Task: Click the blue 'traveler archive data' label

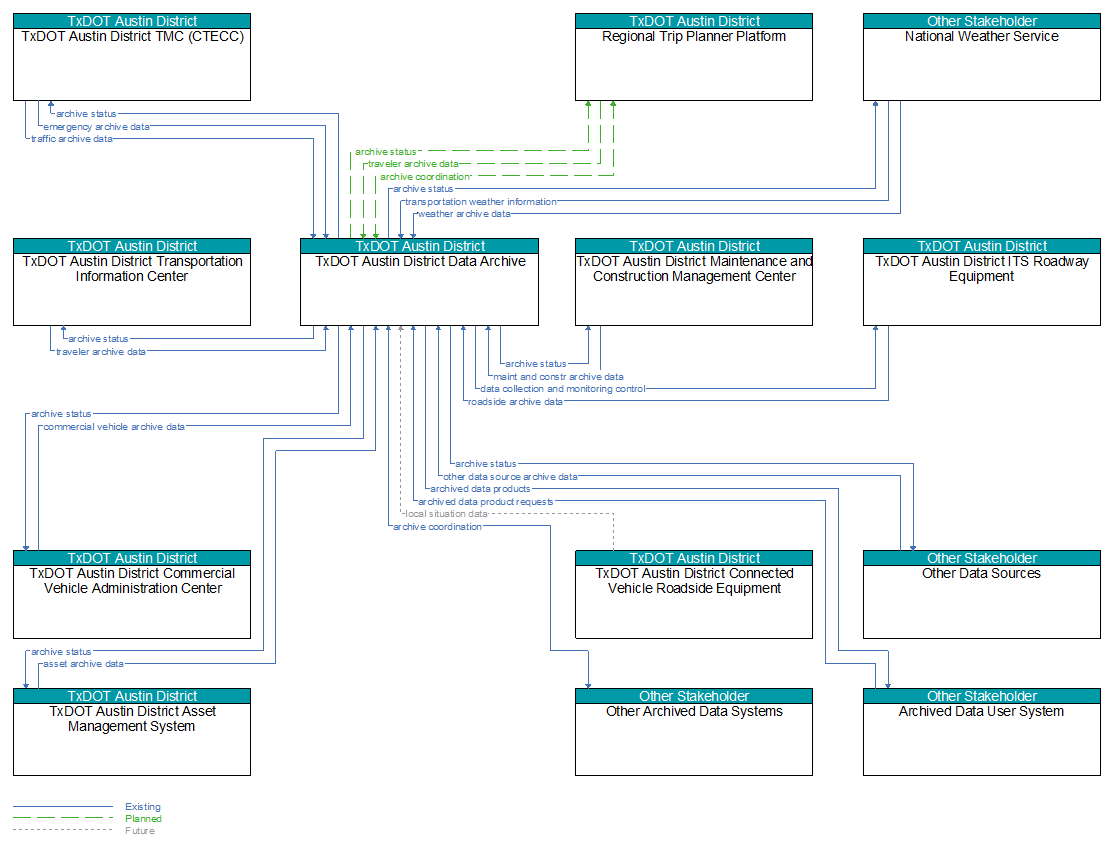Action: (x=101, y=352)
